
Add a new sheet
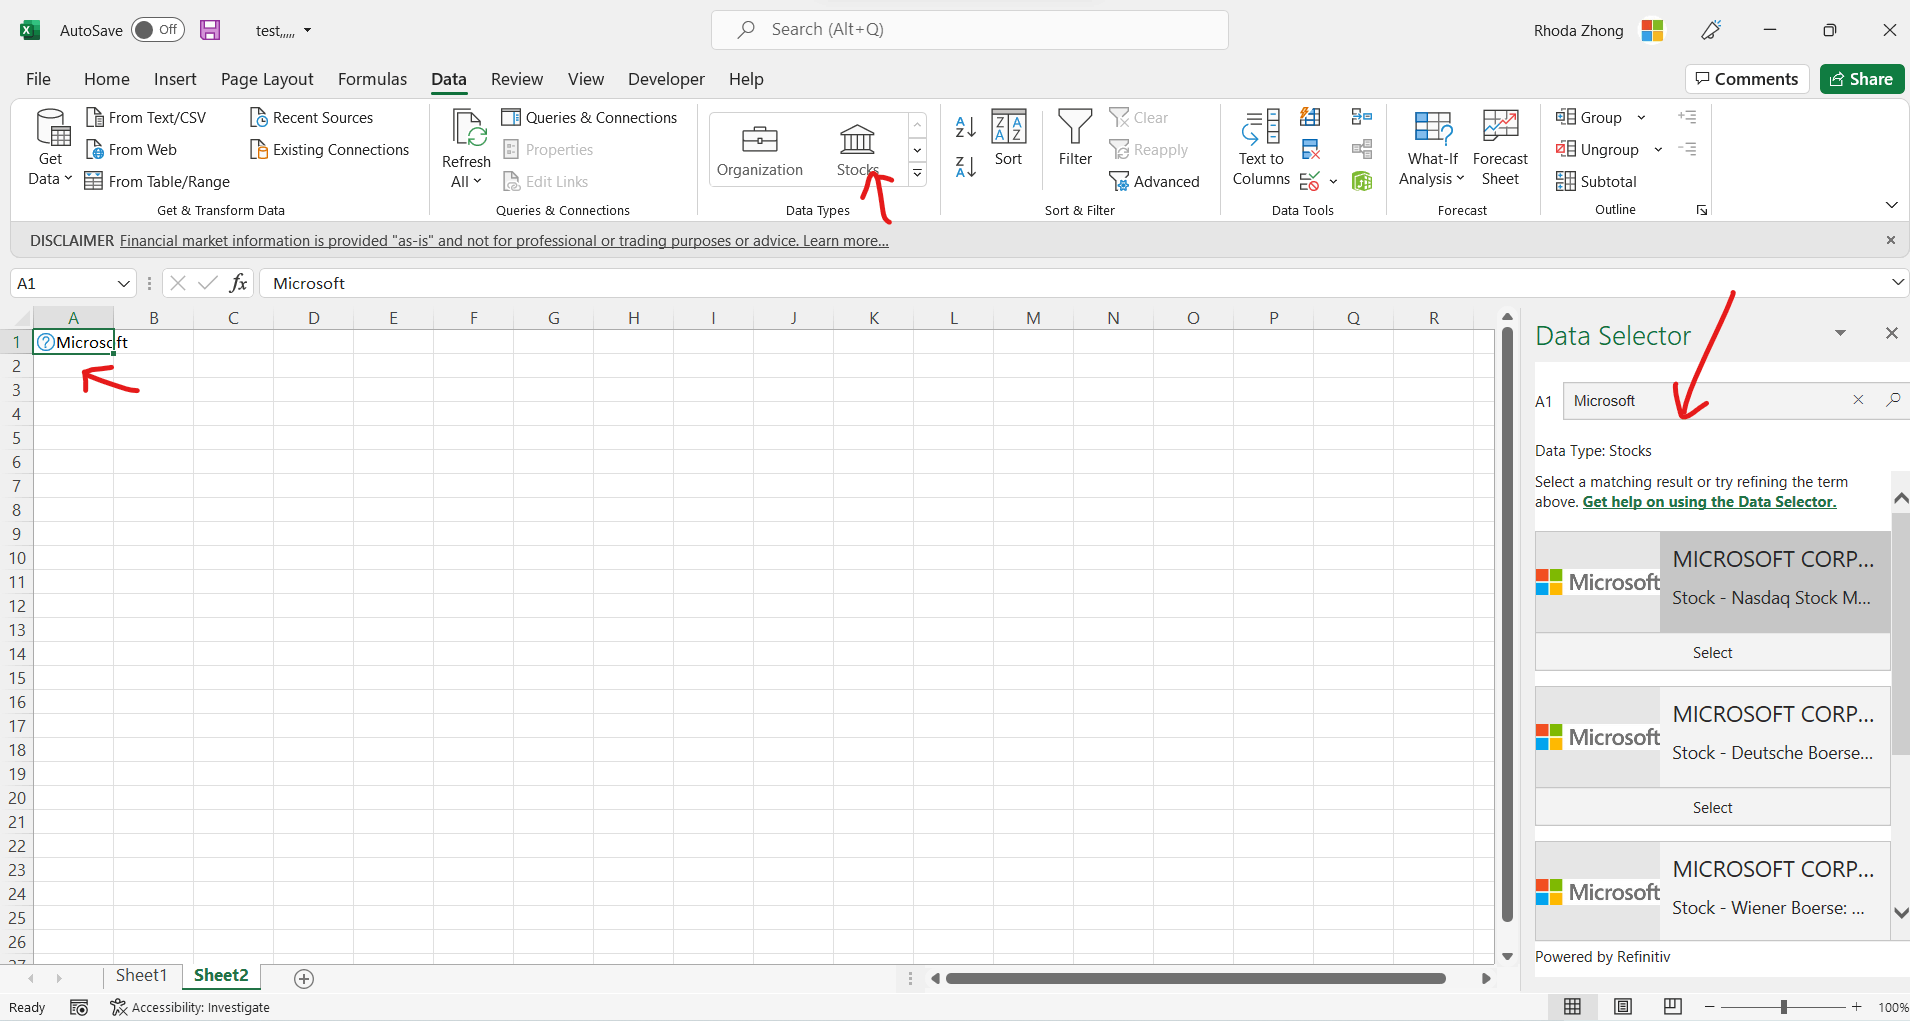[304, 979]
